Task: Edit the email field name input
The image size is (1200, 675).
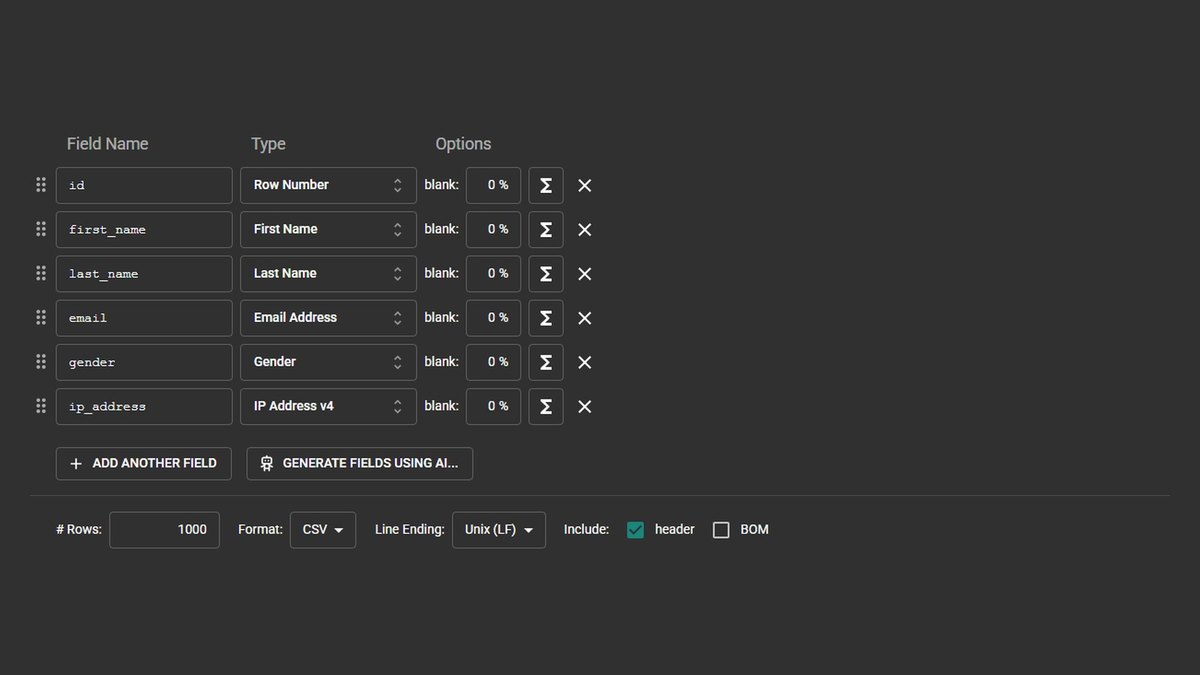Action: tap(144, 318)
